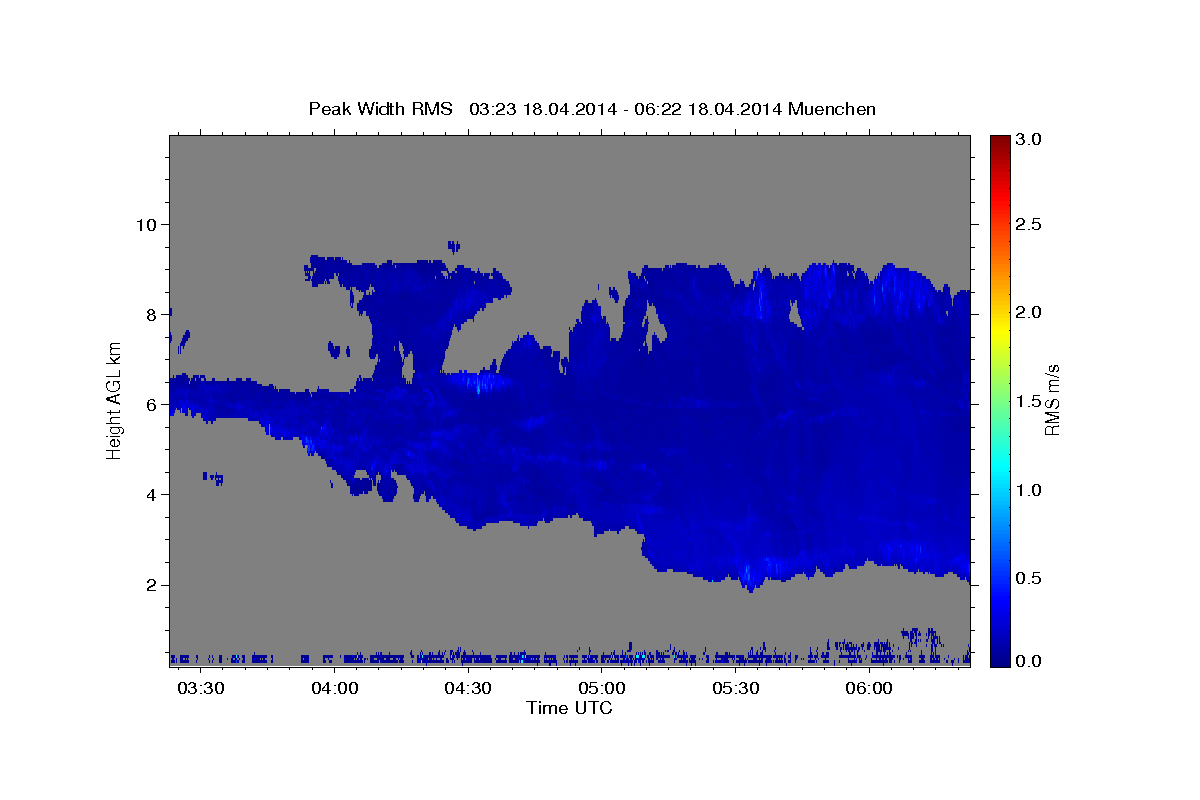Click the colorbar value 1.5
The width and height of the screenshot is (1200, 800).
pos(1030,401)
